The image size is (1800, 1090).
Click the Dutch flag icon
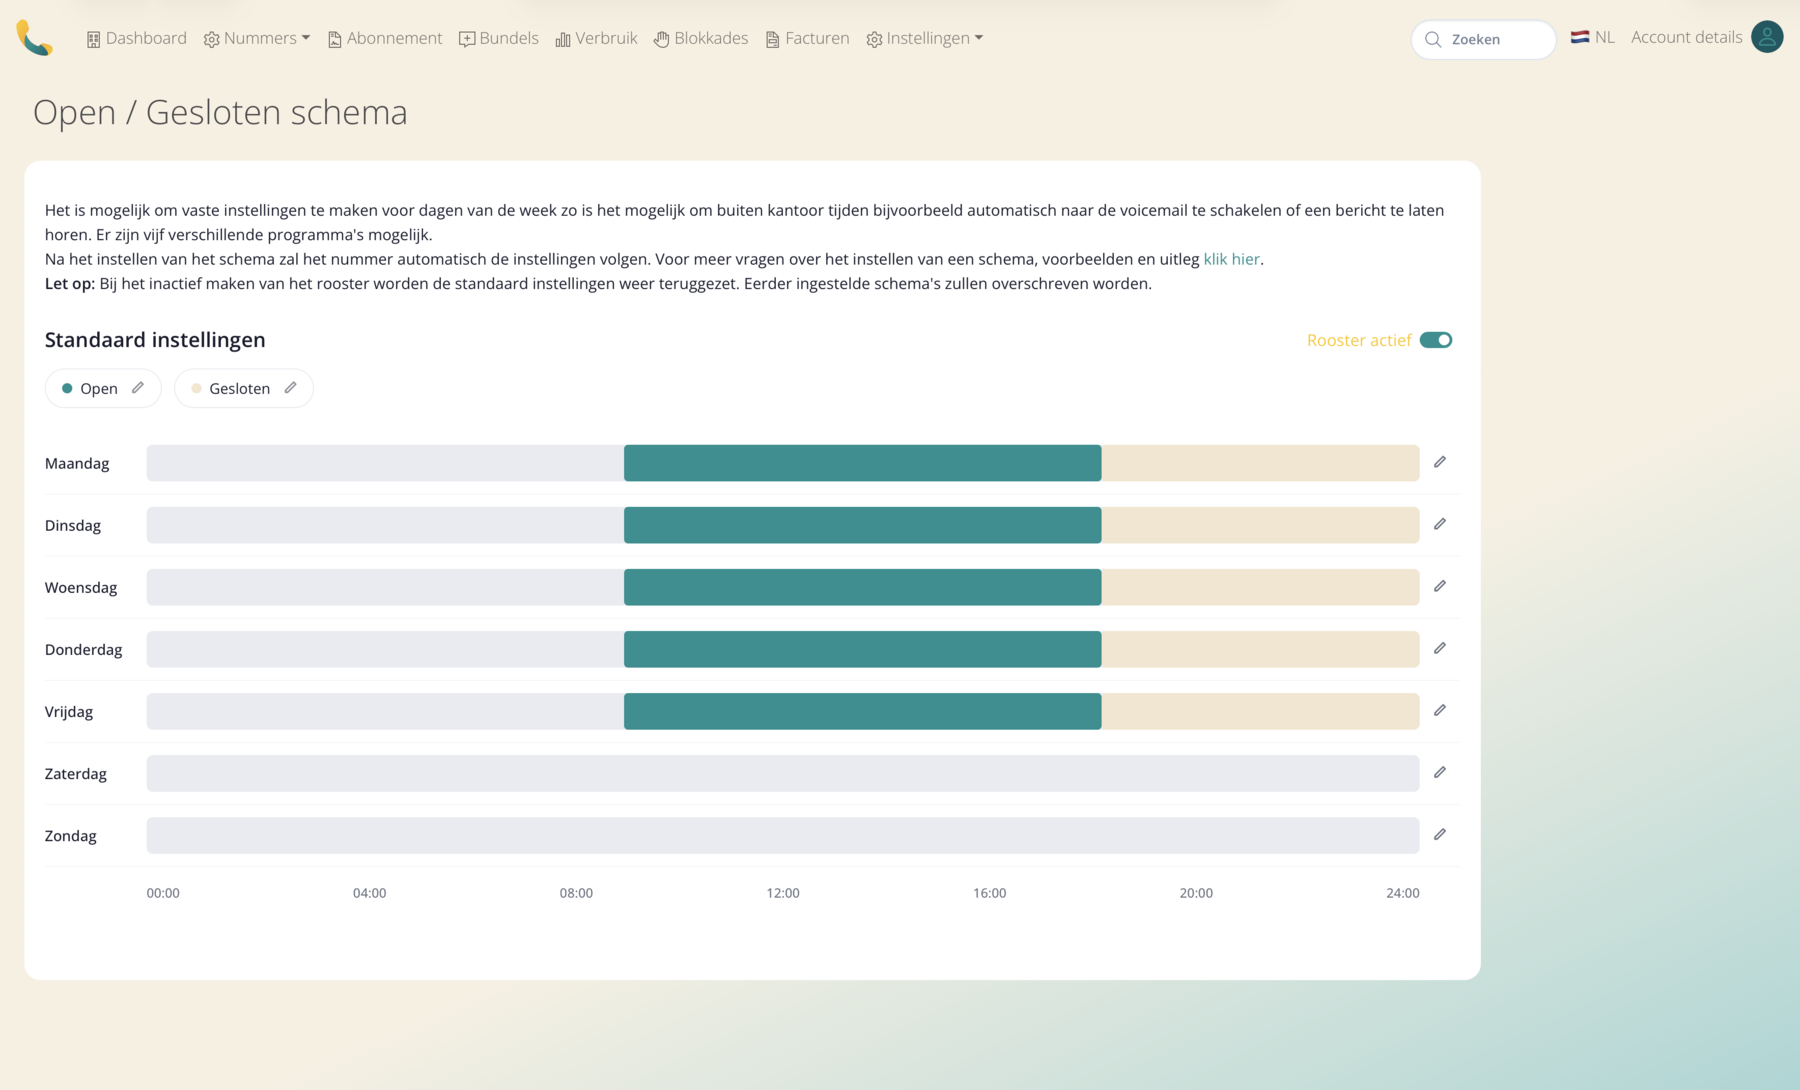pos(1580,37)
